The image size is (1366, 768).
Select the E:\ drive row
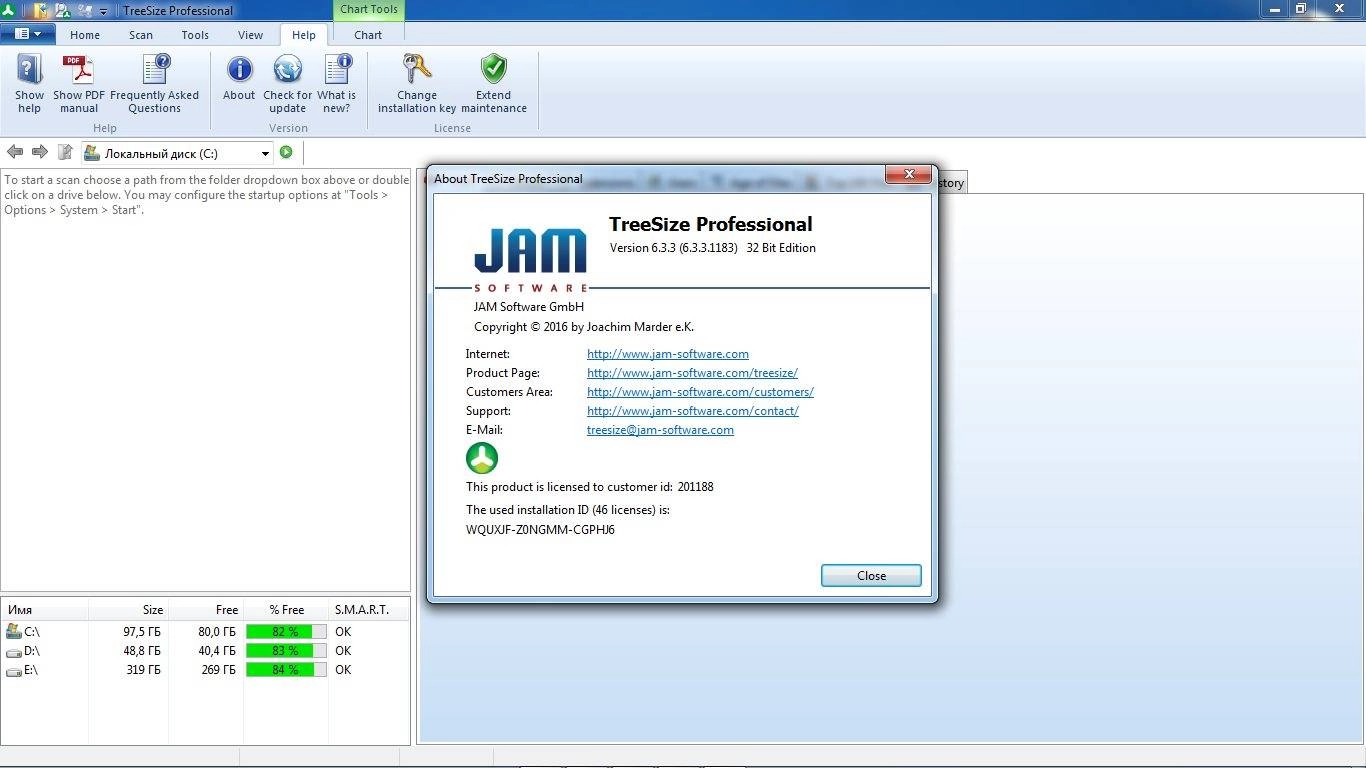tap(205, 669)
